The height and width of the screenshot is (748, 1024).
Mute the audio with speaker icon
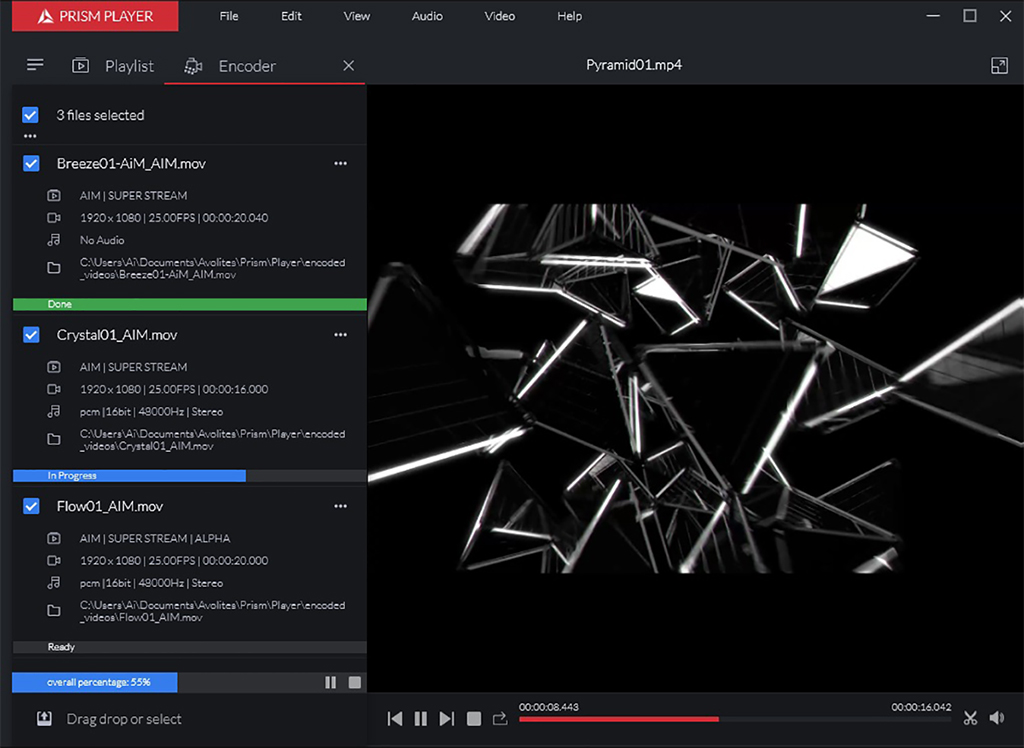997,717
